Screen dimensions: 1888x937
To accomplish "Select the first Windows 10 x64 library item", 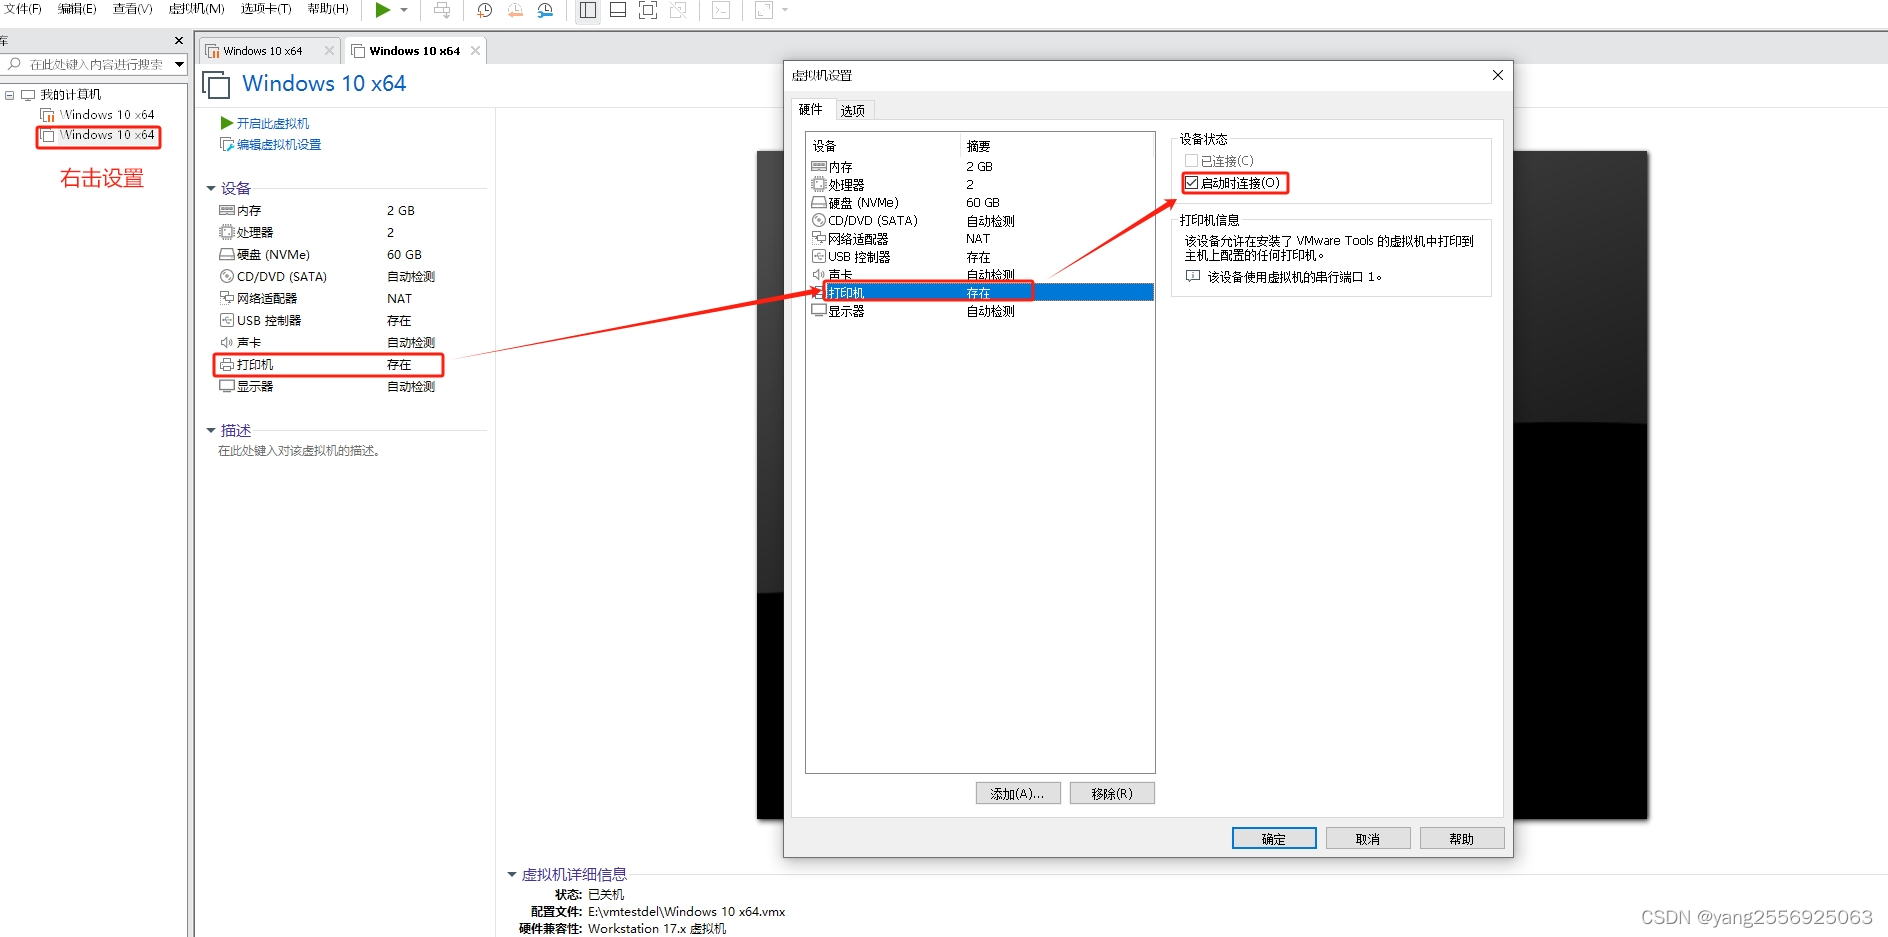I will click(x=98, y=115).
